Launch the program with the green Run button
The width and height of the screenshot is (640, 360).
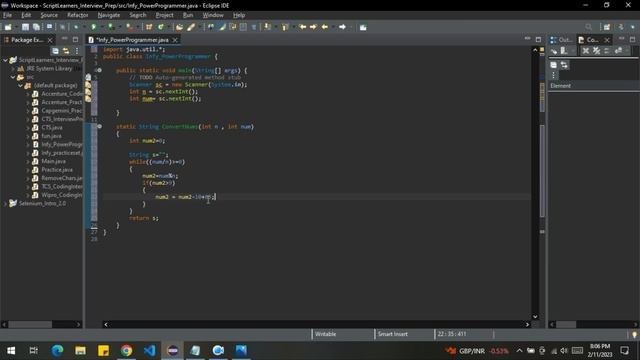pyautogui.click(x=93, y=27)
